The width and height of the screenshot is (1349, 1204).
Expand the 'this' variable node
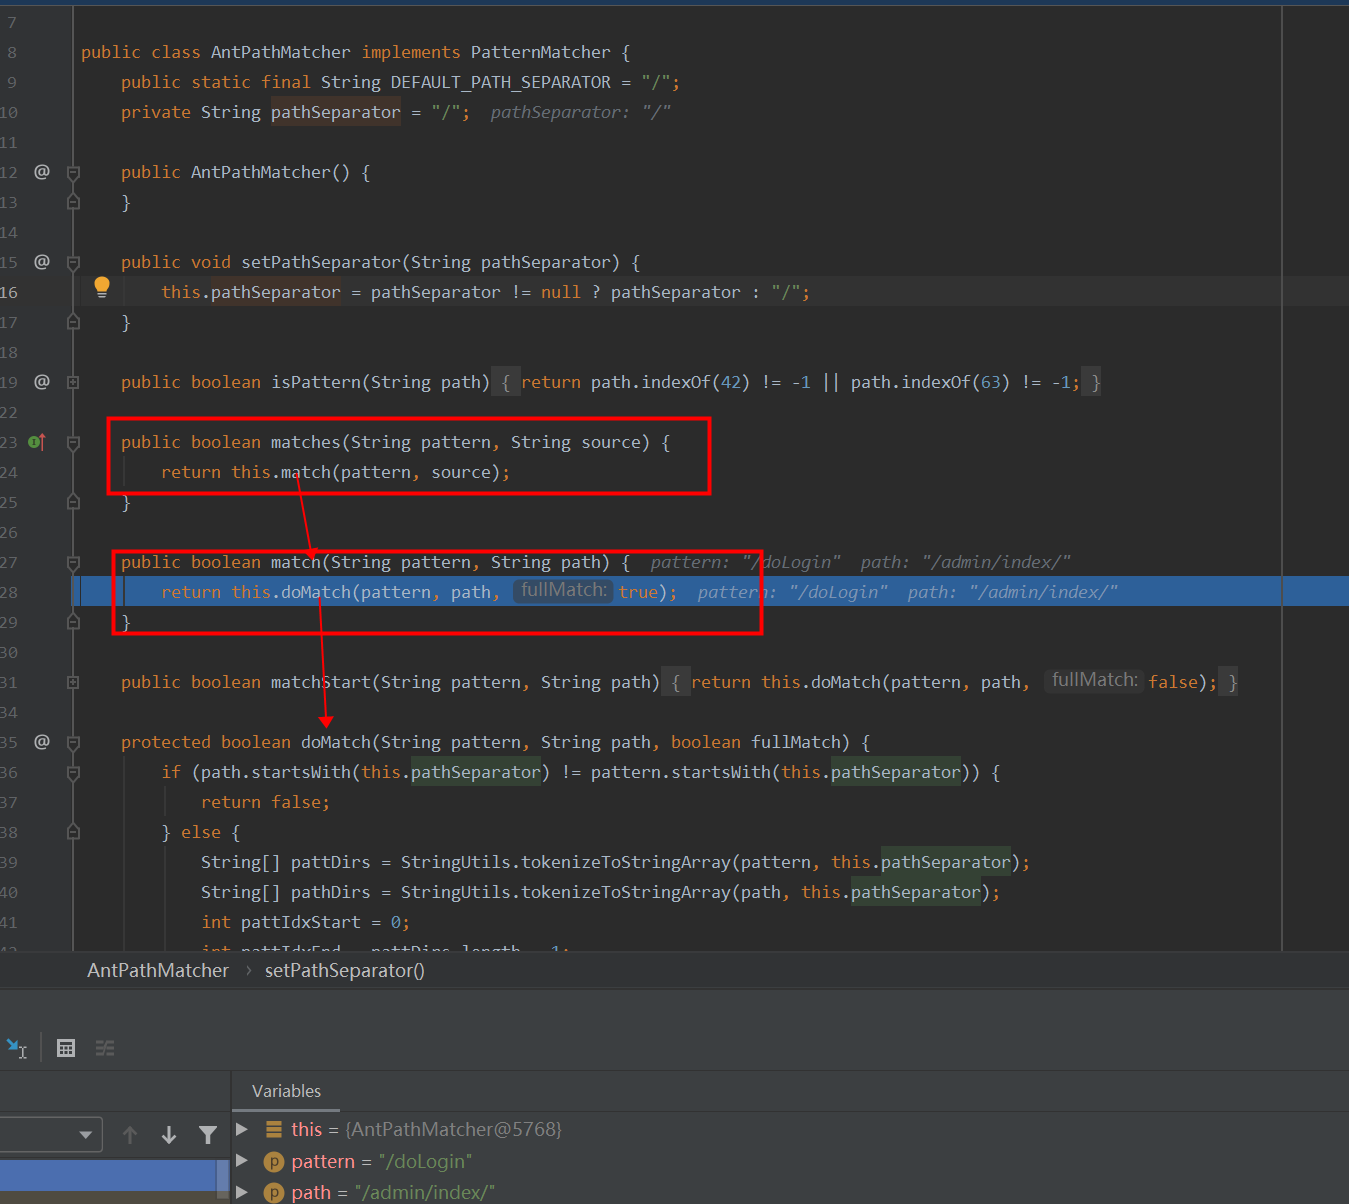242,1129
